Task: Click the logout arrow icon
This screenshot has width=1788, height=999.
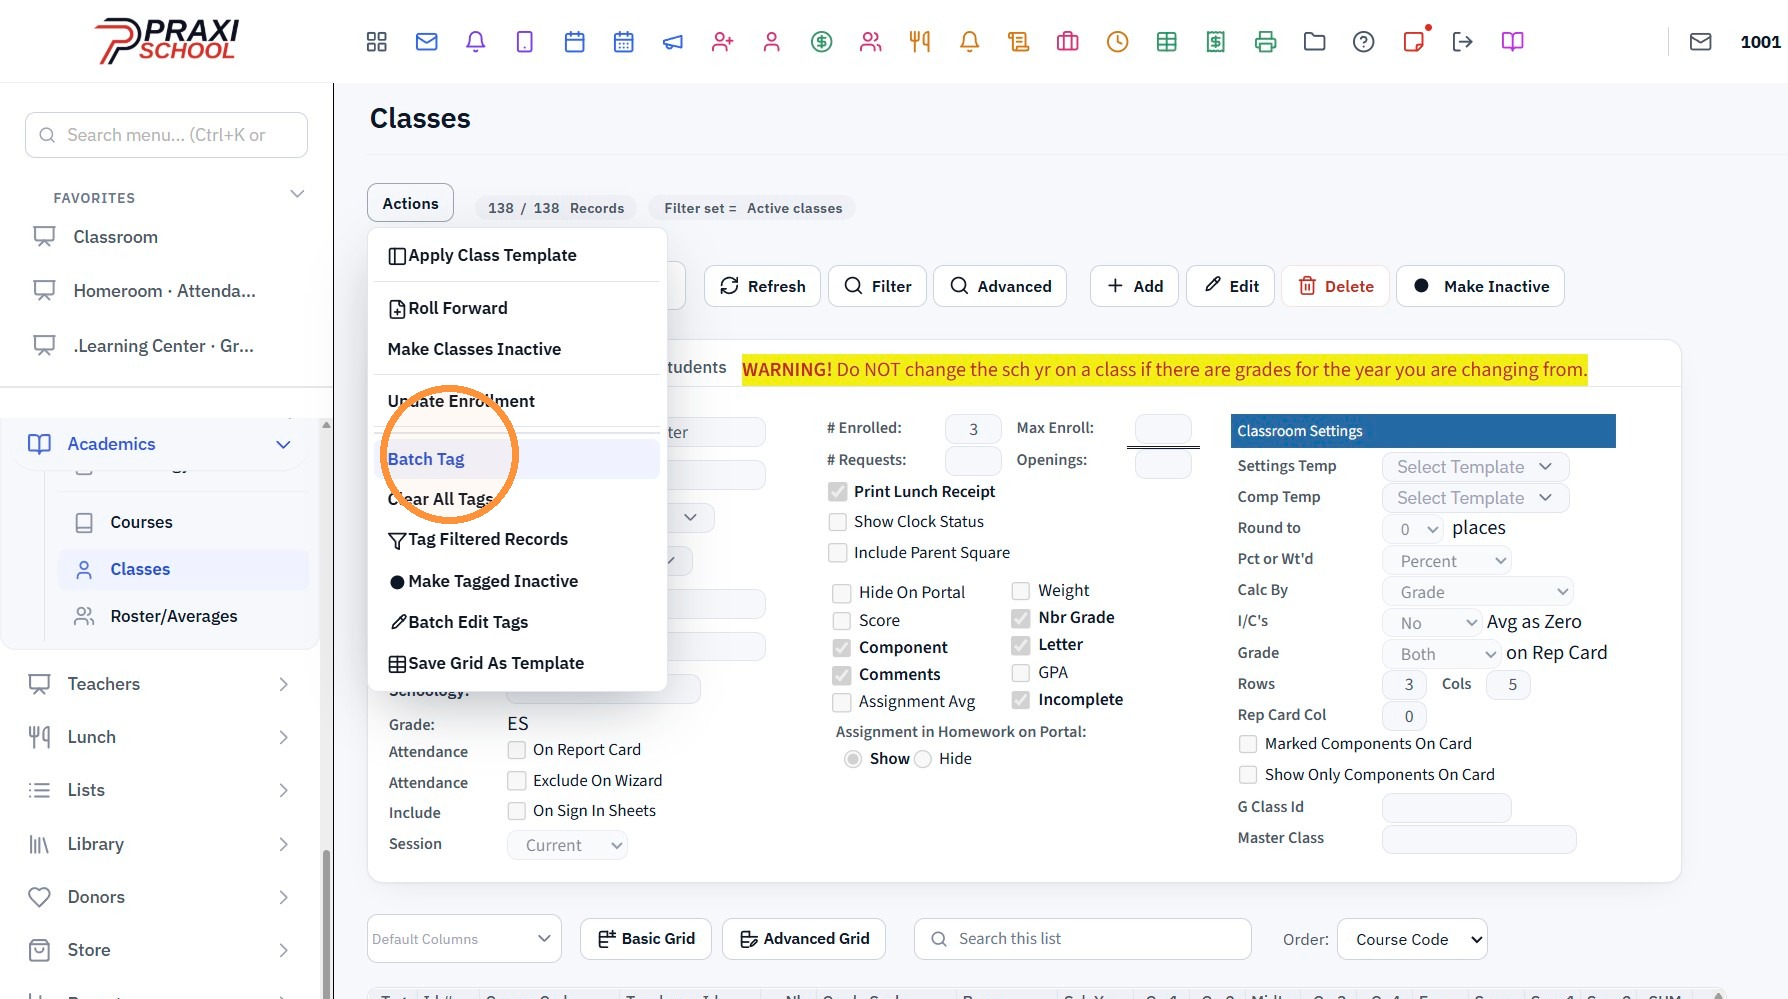Action: tap(1462, 42)
